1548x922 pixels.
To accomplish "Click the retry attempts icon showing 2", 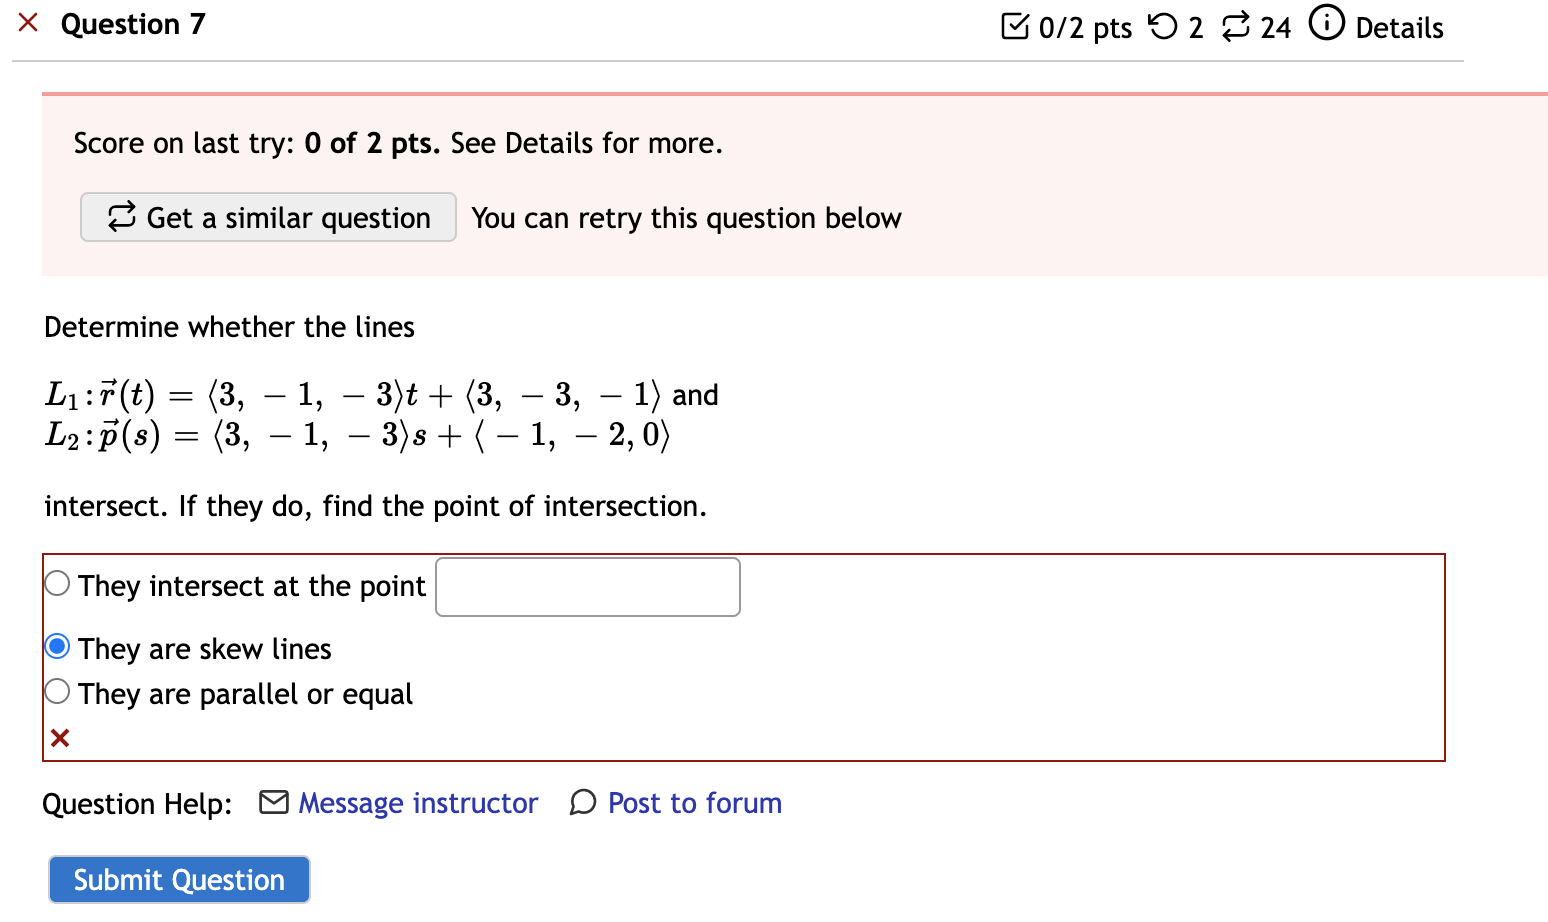I will (1162, 27).
